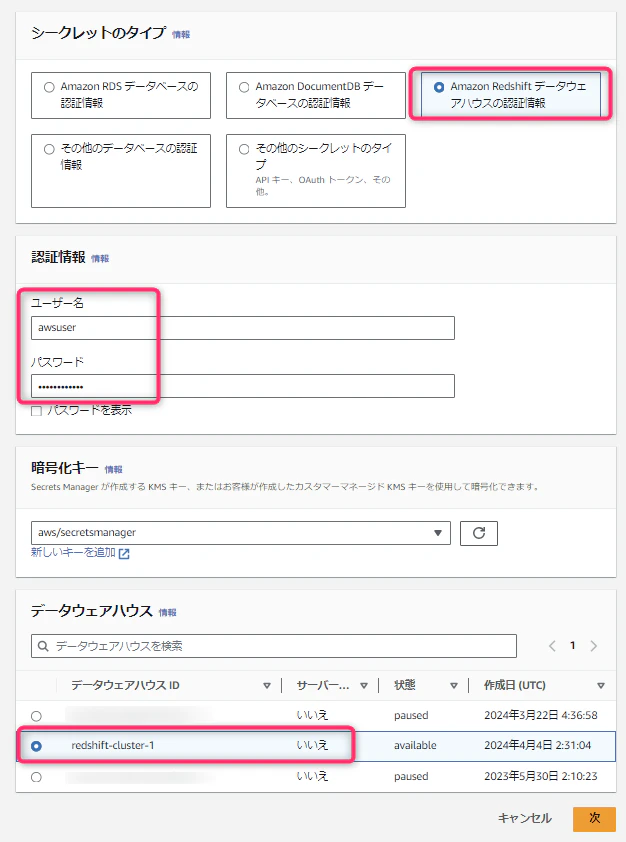
Task: Click the date 2024年4月4日 2:31:04
Action: tap(537, 745)
